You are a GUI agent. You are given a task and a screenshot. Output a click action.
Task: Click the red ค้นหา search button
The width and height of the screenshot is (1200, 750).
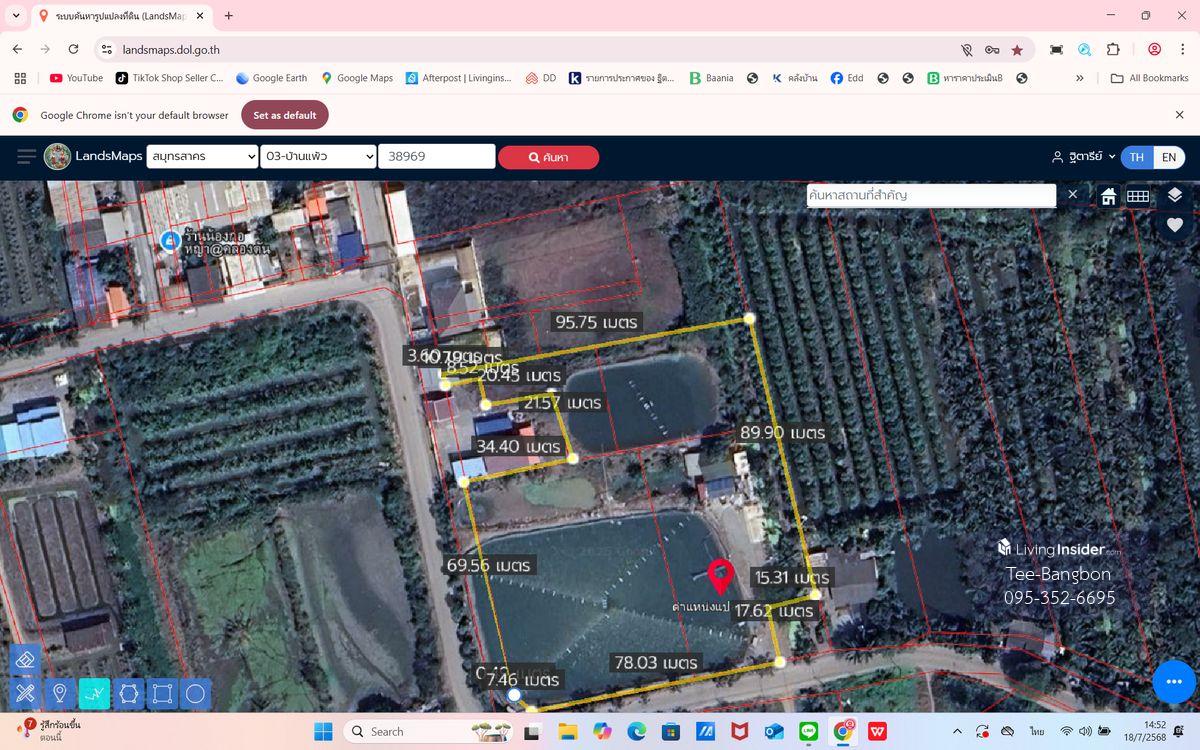tap(548, 157)
